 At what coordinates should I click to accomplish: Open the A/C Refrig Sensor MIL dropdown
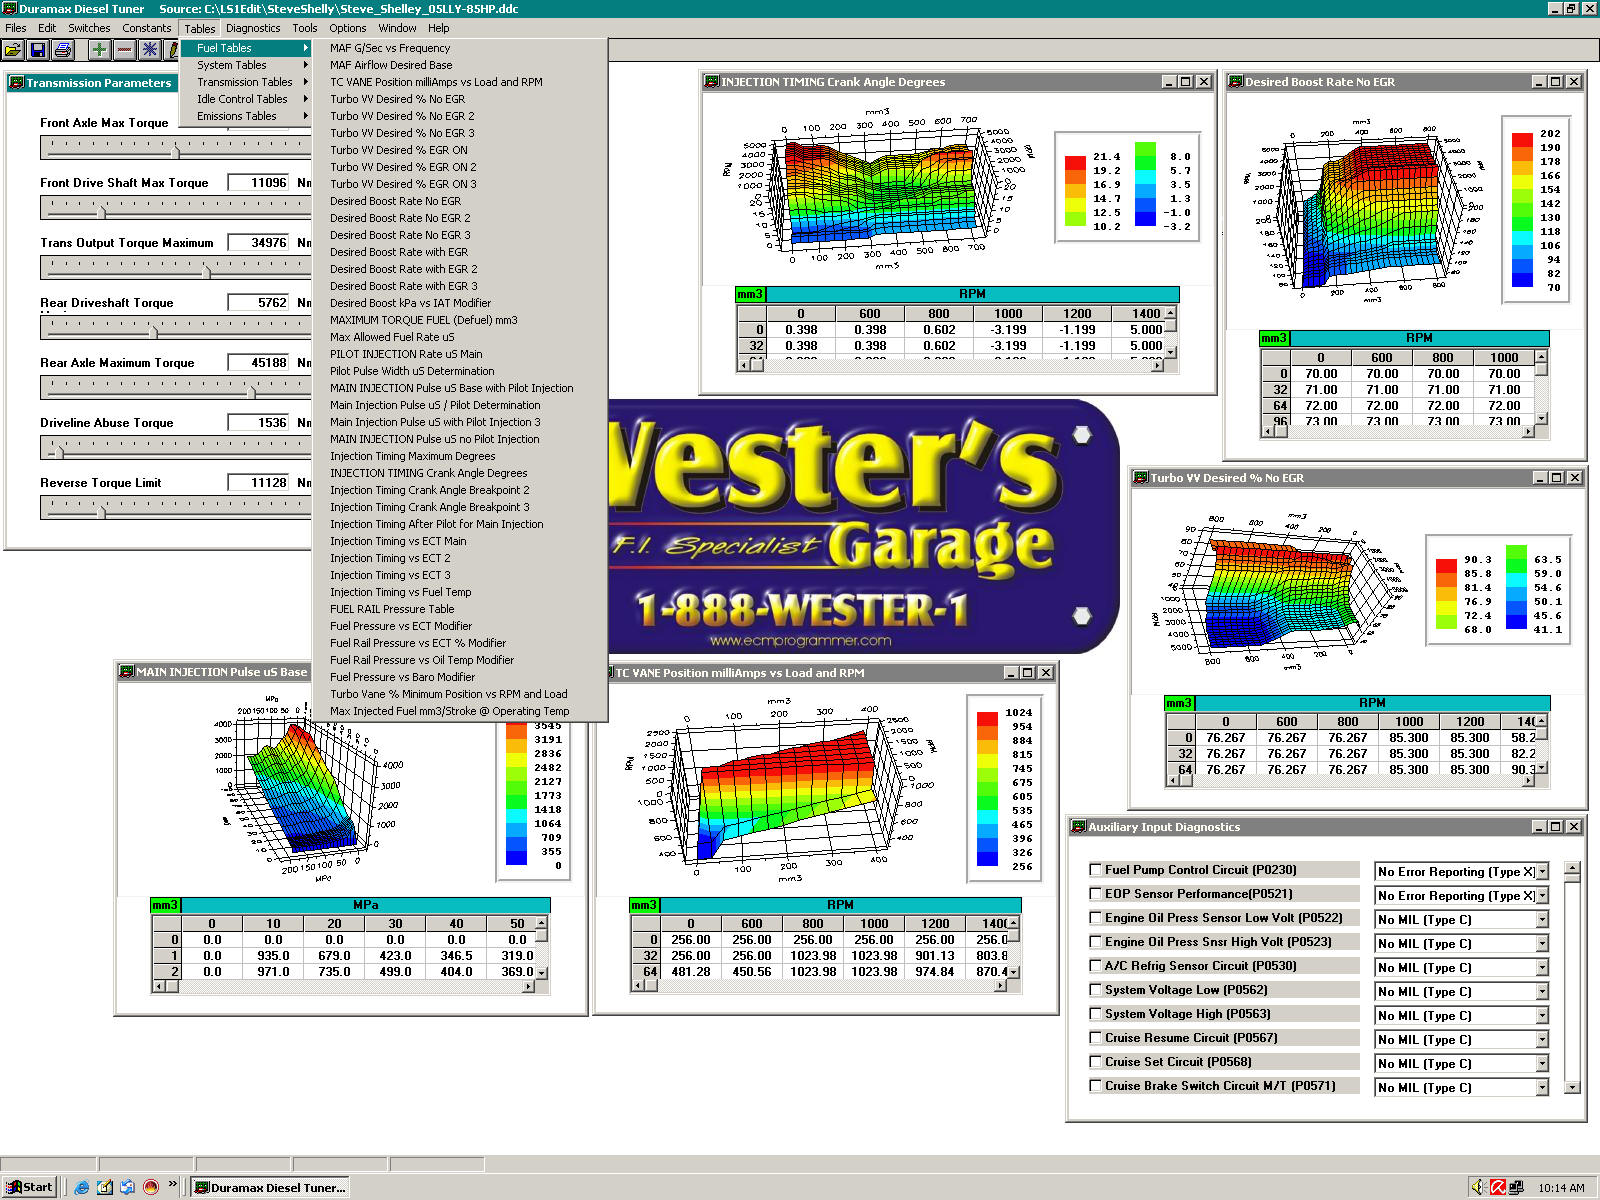click(1539, 967)
